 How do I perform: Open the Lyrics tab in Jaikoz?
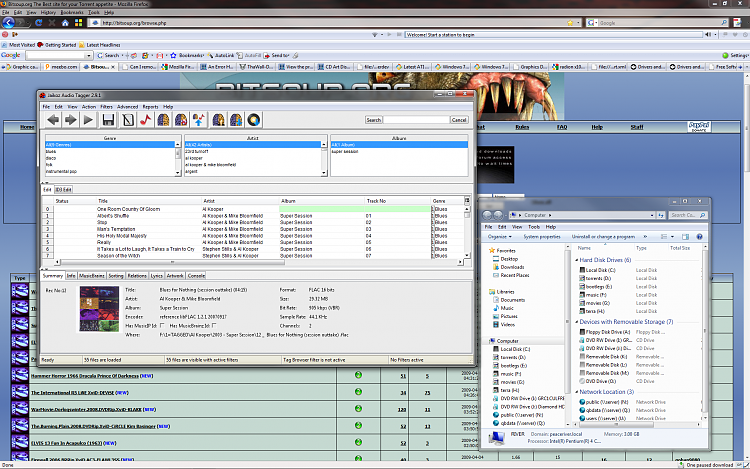[156, 276]
